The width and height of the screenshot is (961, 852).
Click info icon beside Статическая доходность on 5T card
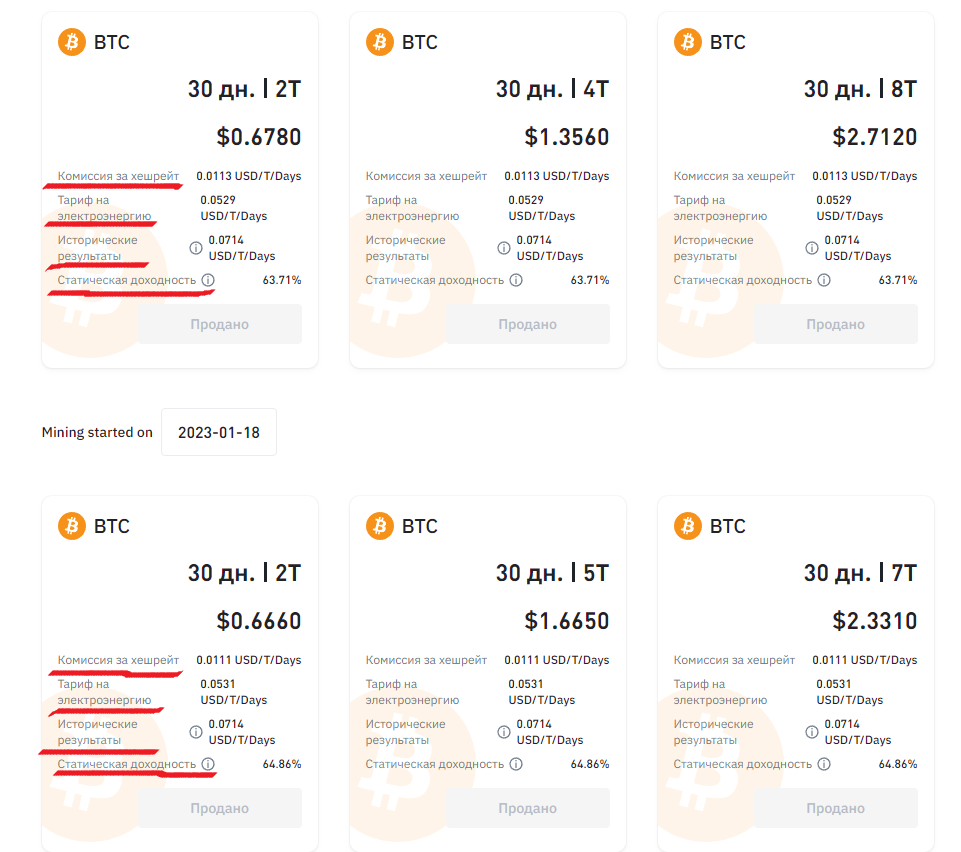pos(516,764)
